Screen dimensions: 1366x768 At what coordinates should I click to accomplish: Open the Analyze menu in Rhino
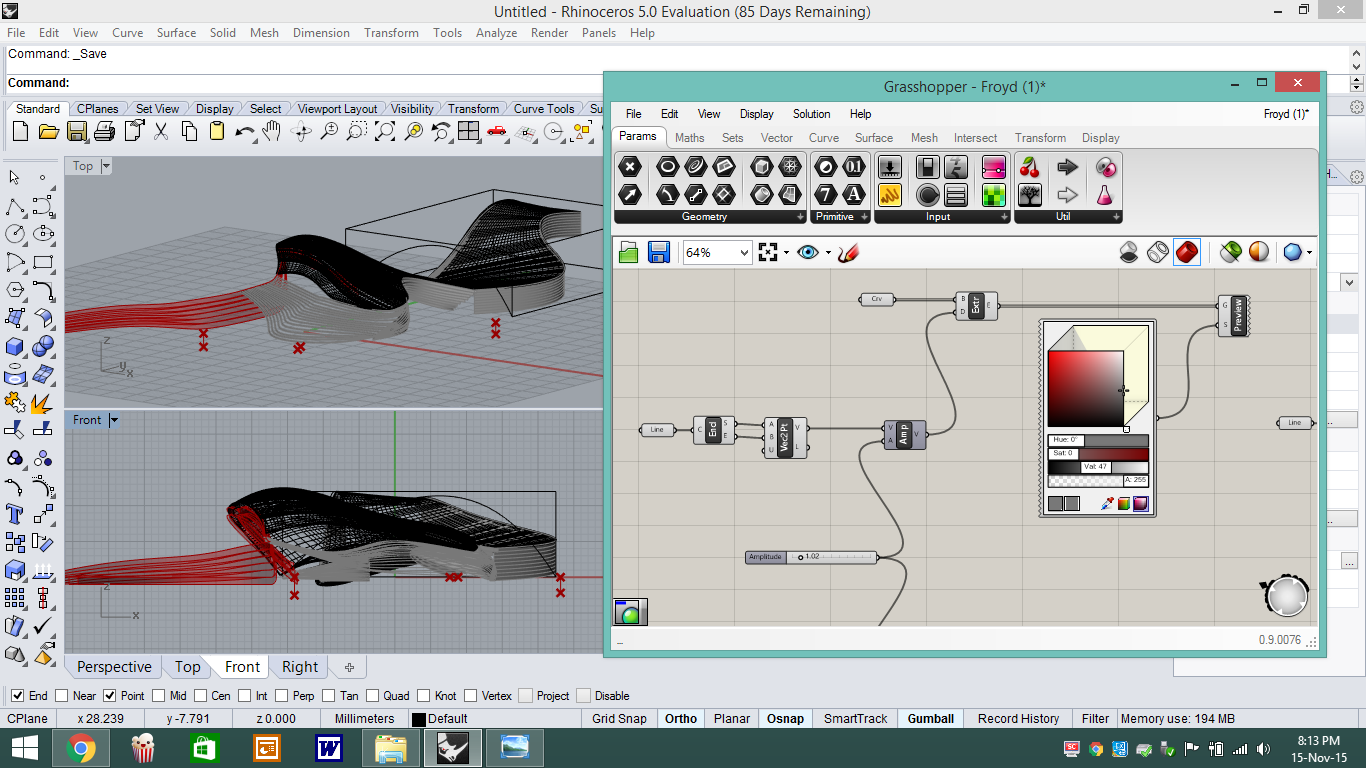pos(496,33)
